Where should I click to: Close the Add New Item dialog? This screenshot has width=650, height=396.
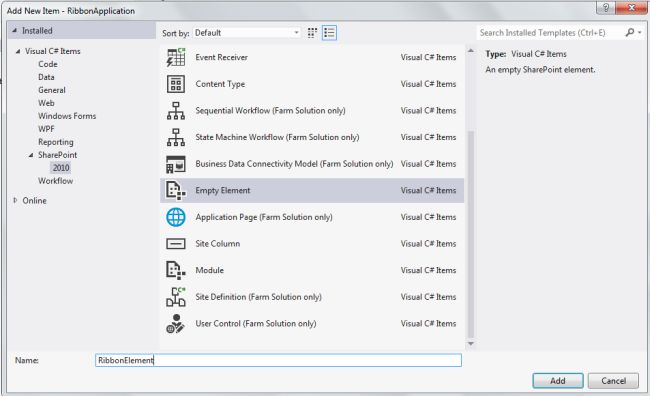[x=631, y=8]
